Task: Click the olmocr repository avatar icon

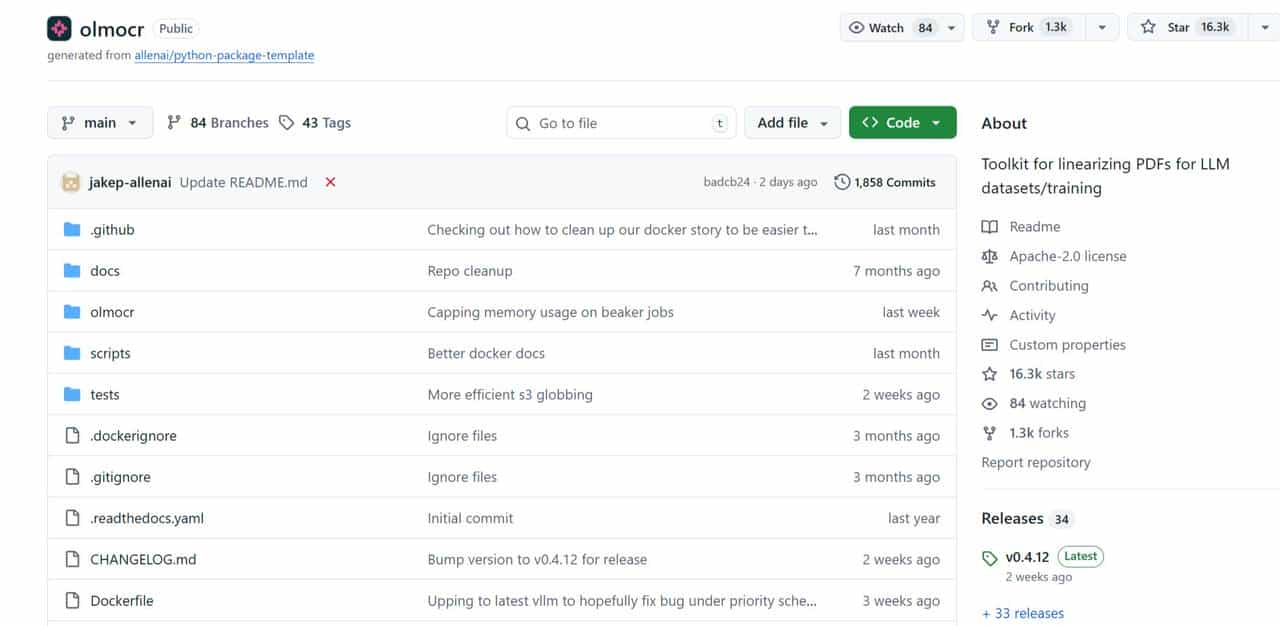Action: point(59,28)
